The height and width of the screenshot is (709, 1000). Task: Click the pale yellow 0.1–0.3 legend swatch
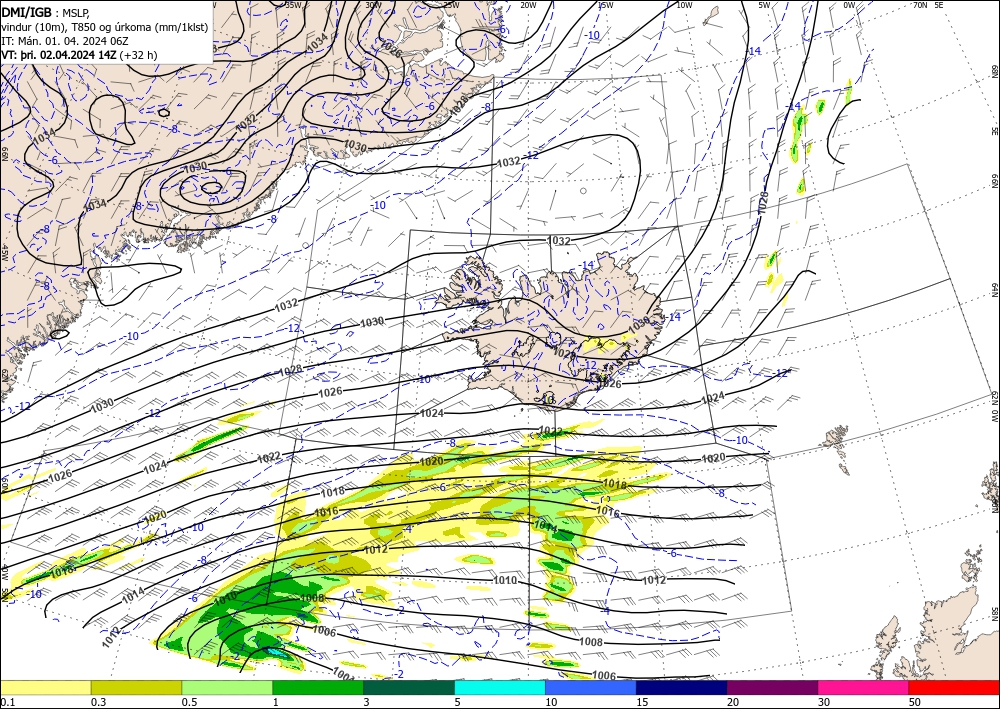[45, 687]
